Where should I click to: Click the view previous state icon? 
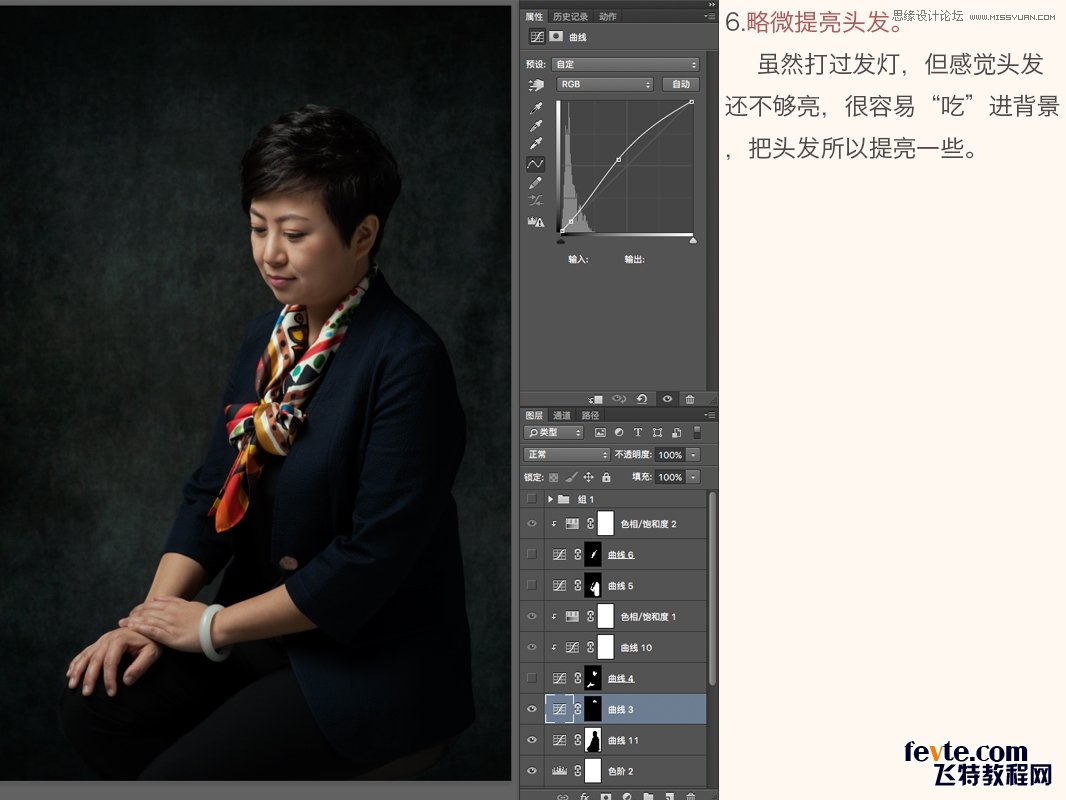(619, 399)
